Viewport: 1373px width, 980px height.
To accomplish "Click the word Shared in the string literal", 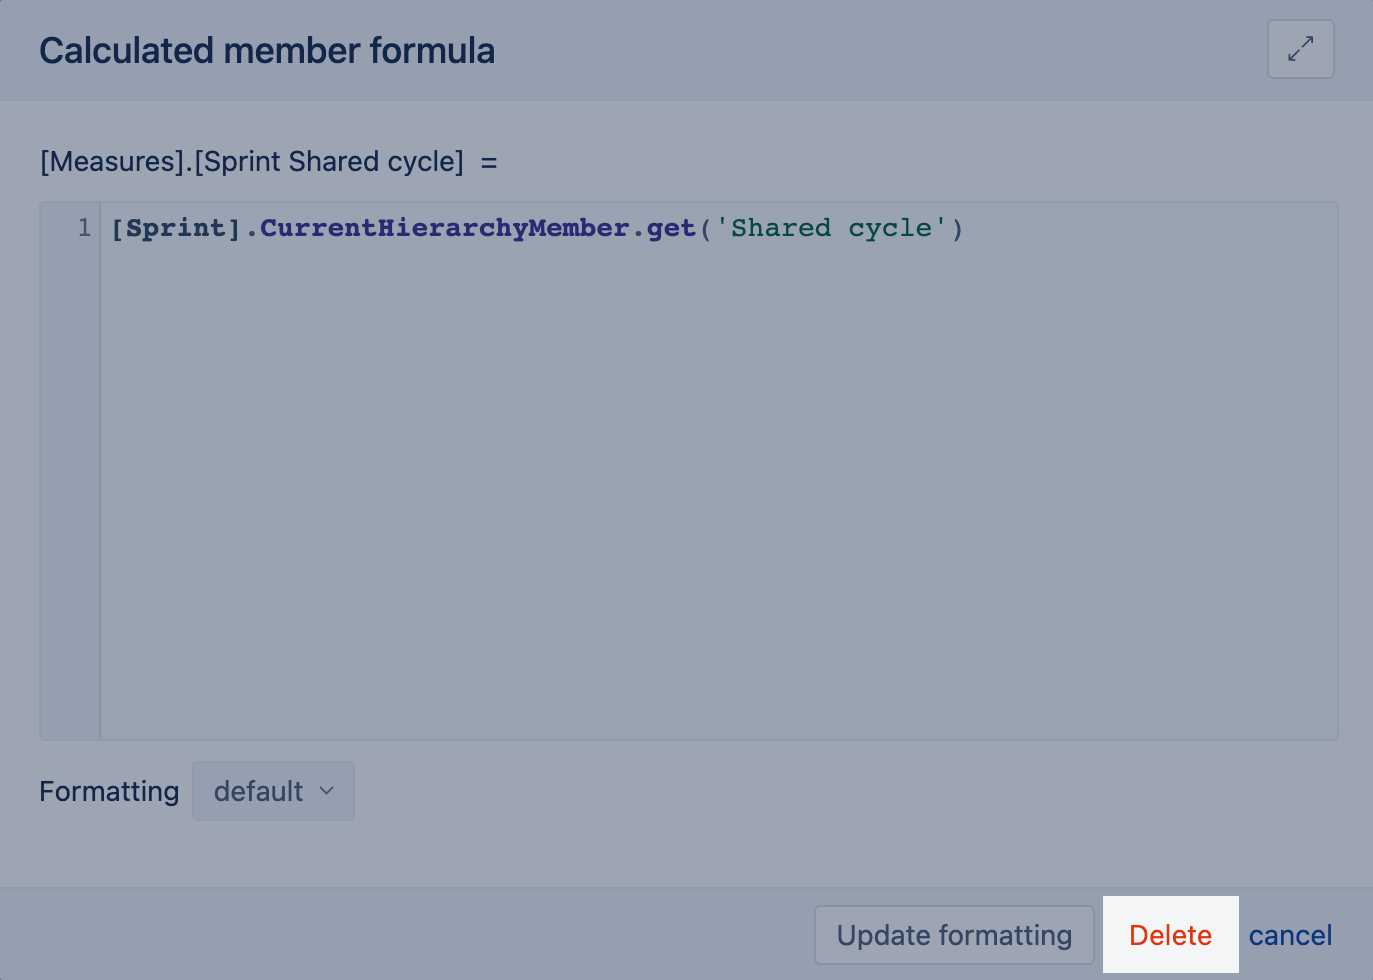I will 781,228.
